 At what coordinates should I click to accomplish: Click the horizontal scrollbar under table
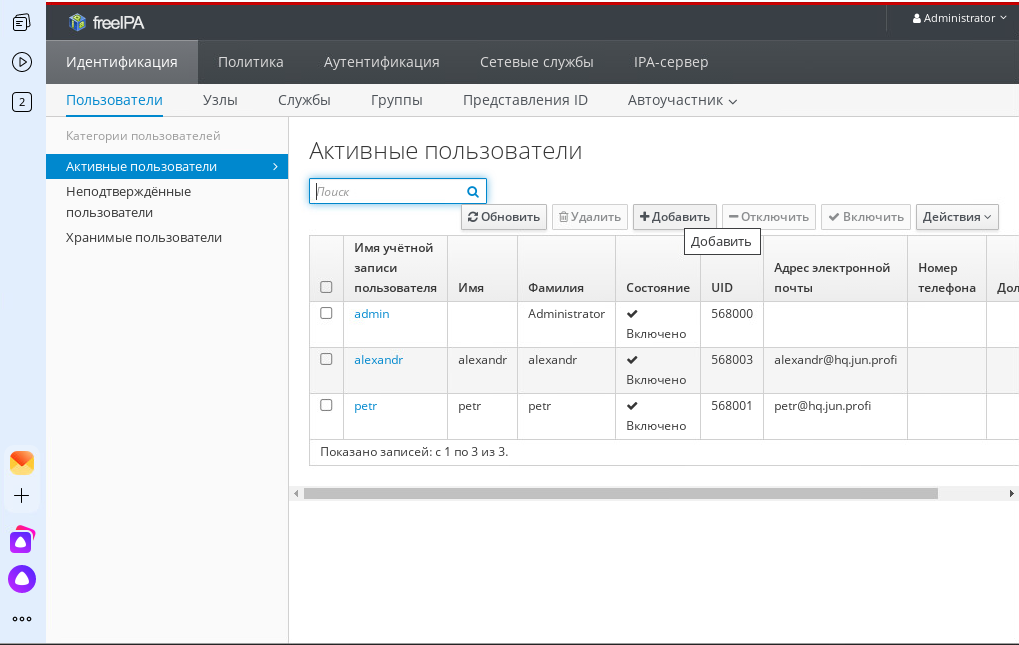click(x=620, y=493)
